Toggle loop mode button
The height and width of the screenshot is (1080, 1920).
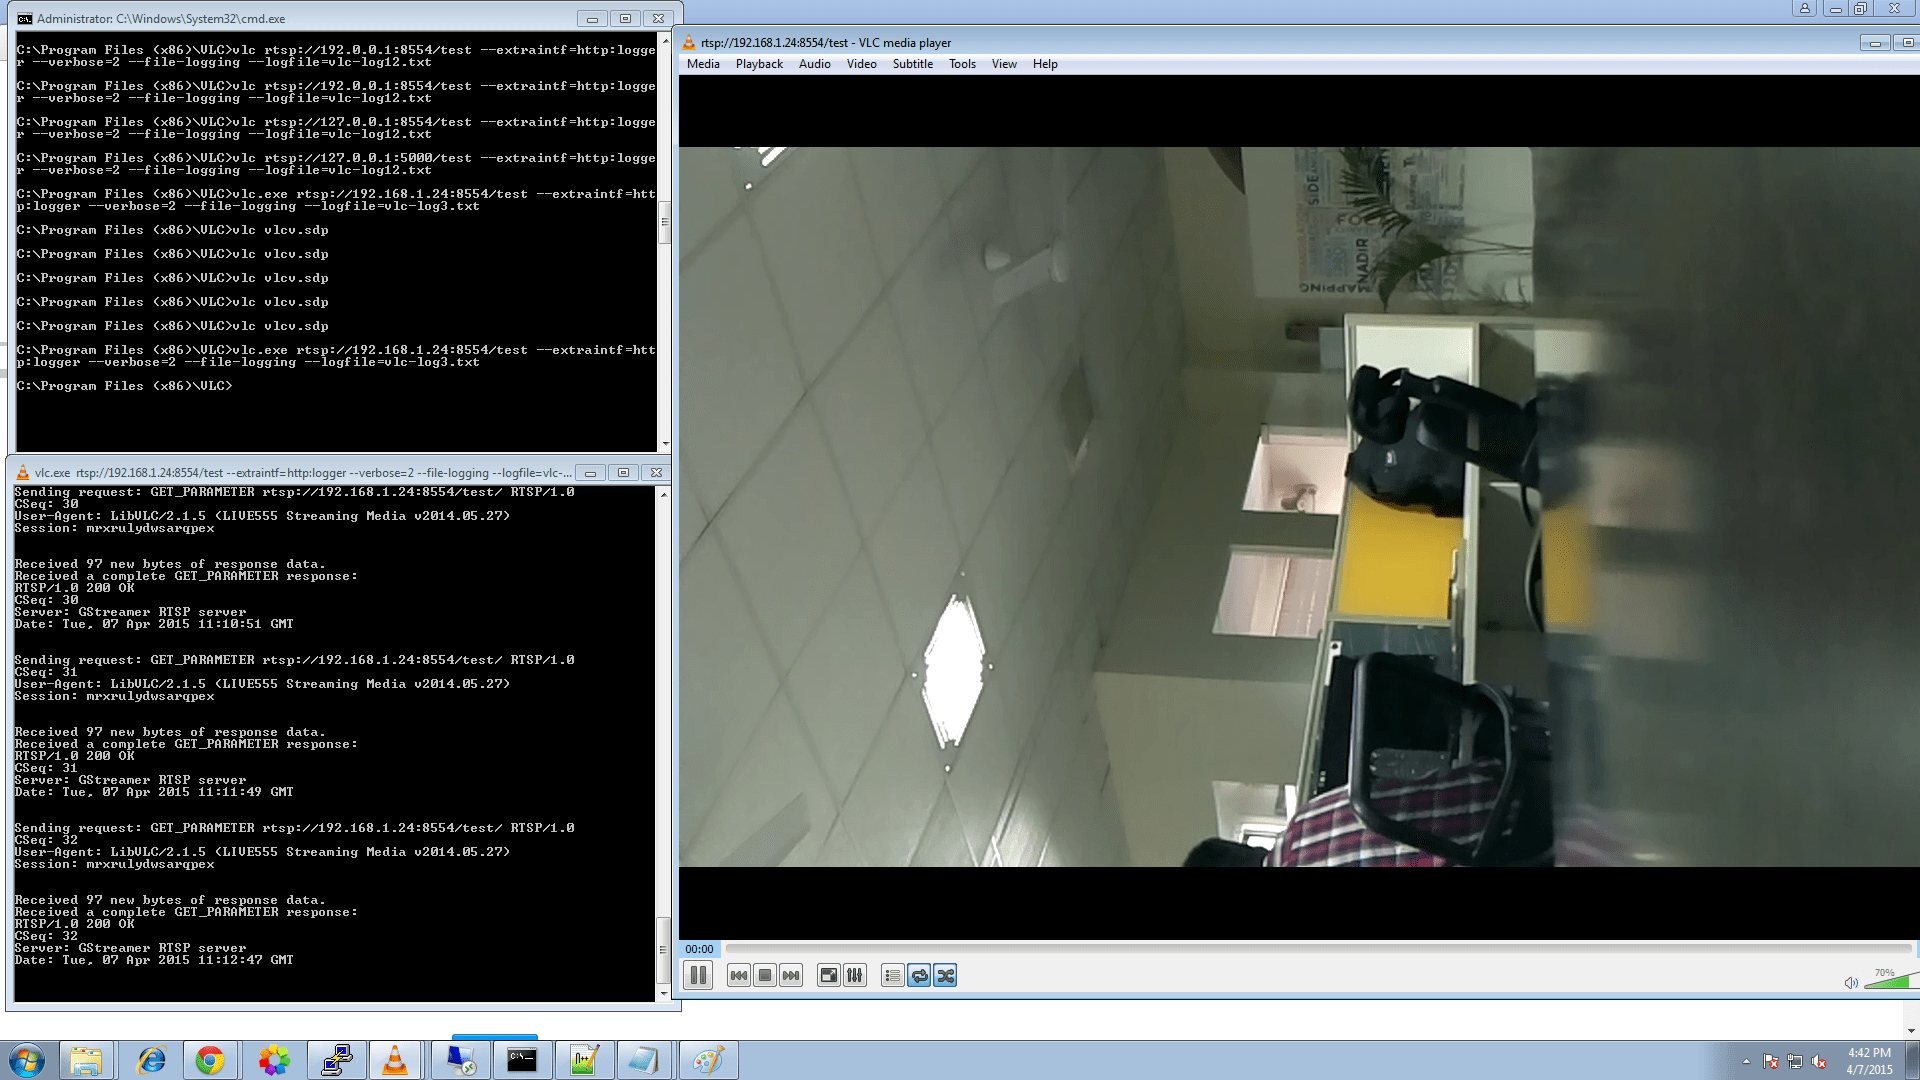click(x=919, y=975)
